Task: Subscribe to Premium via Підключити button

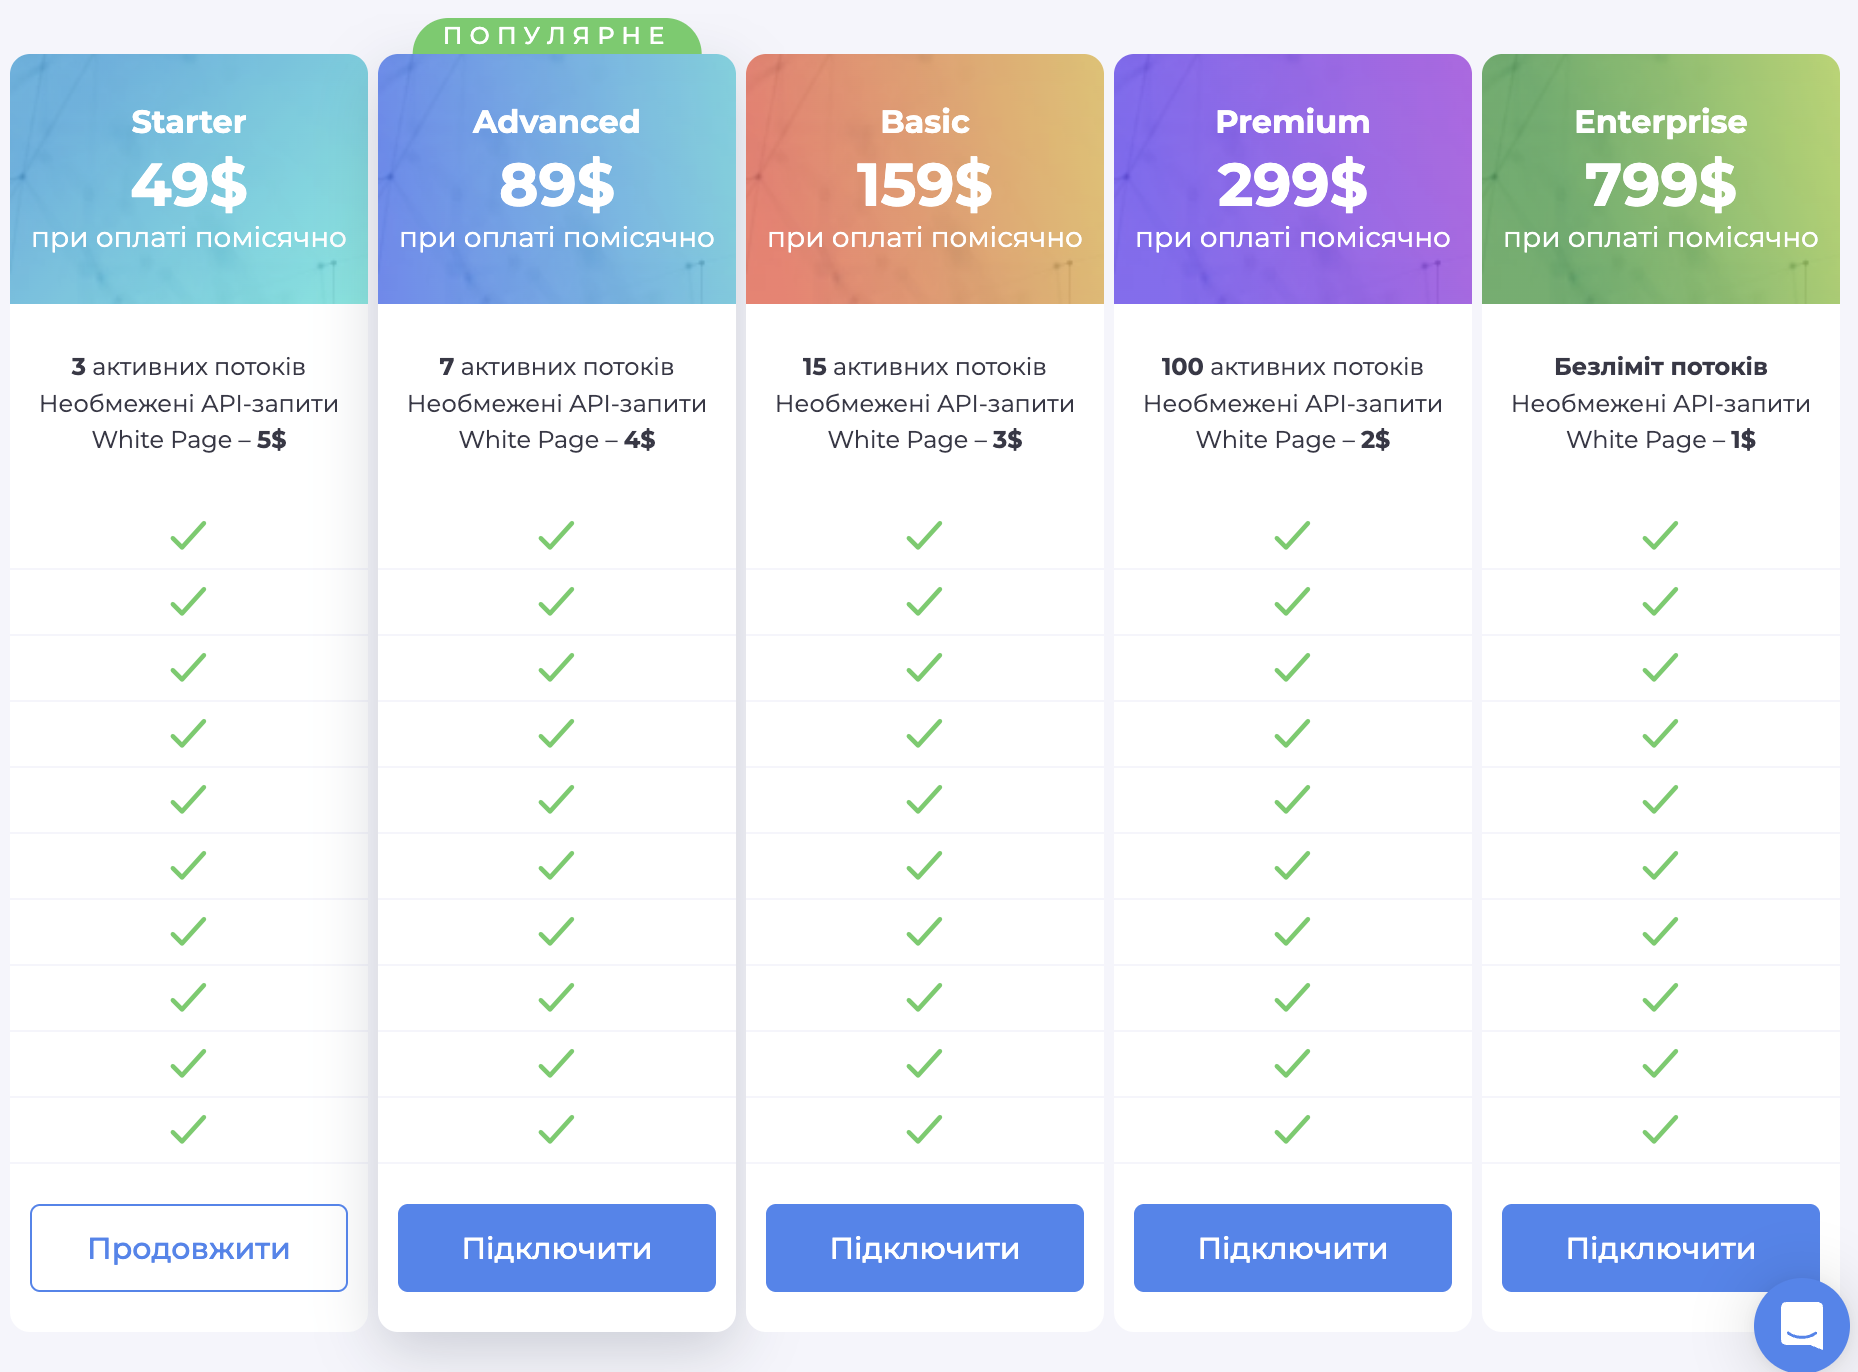Action: 1292,1248
